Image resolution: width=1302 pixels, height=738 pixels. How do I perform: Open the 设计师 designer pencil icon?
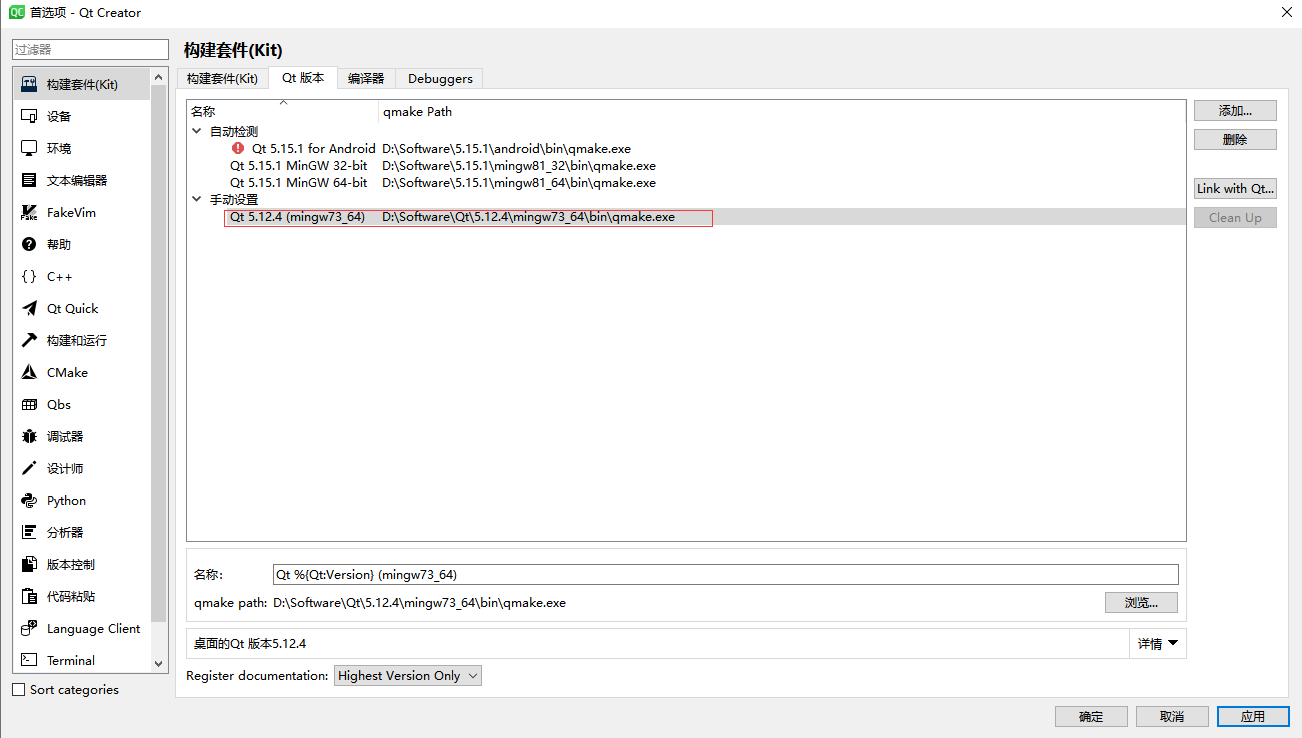(29, 469)
